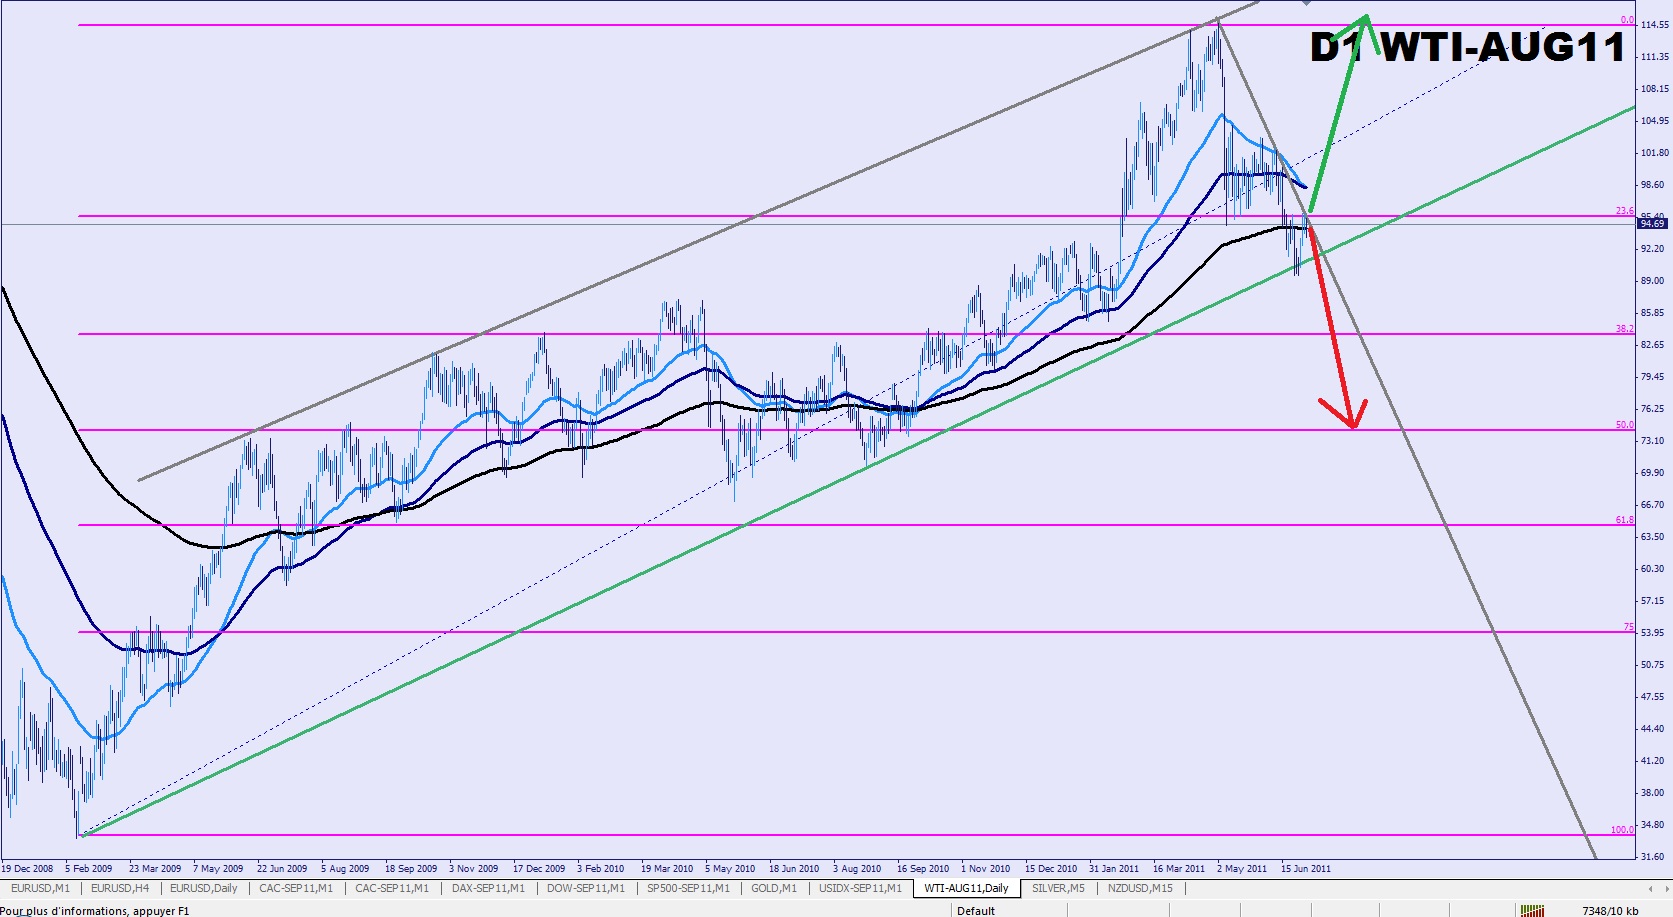The image size is (1673, 917).
Task: Click the '16 Mar 2011' date label
Action: pos(1179,869)
